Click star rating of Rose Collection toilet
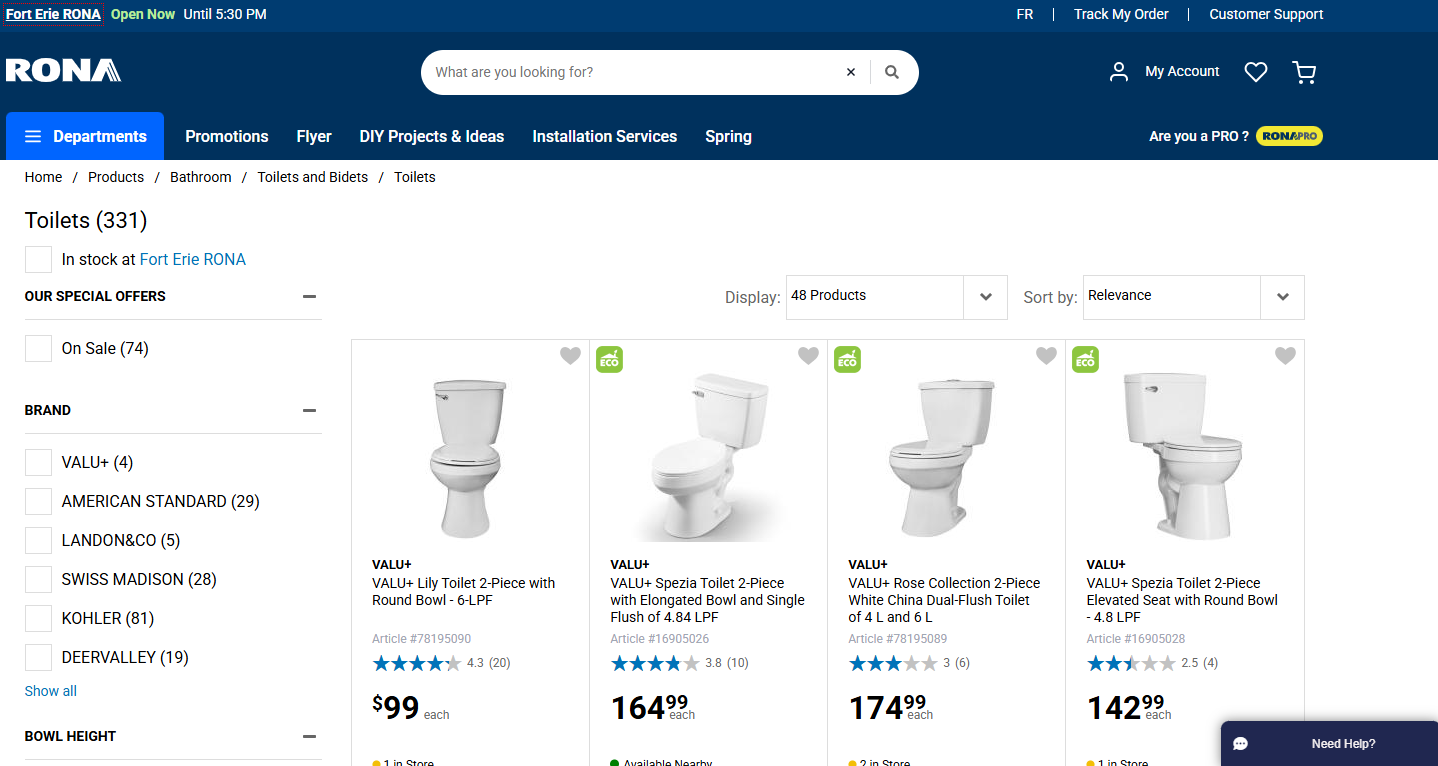 893,663
